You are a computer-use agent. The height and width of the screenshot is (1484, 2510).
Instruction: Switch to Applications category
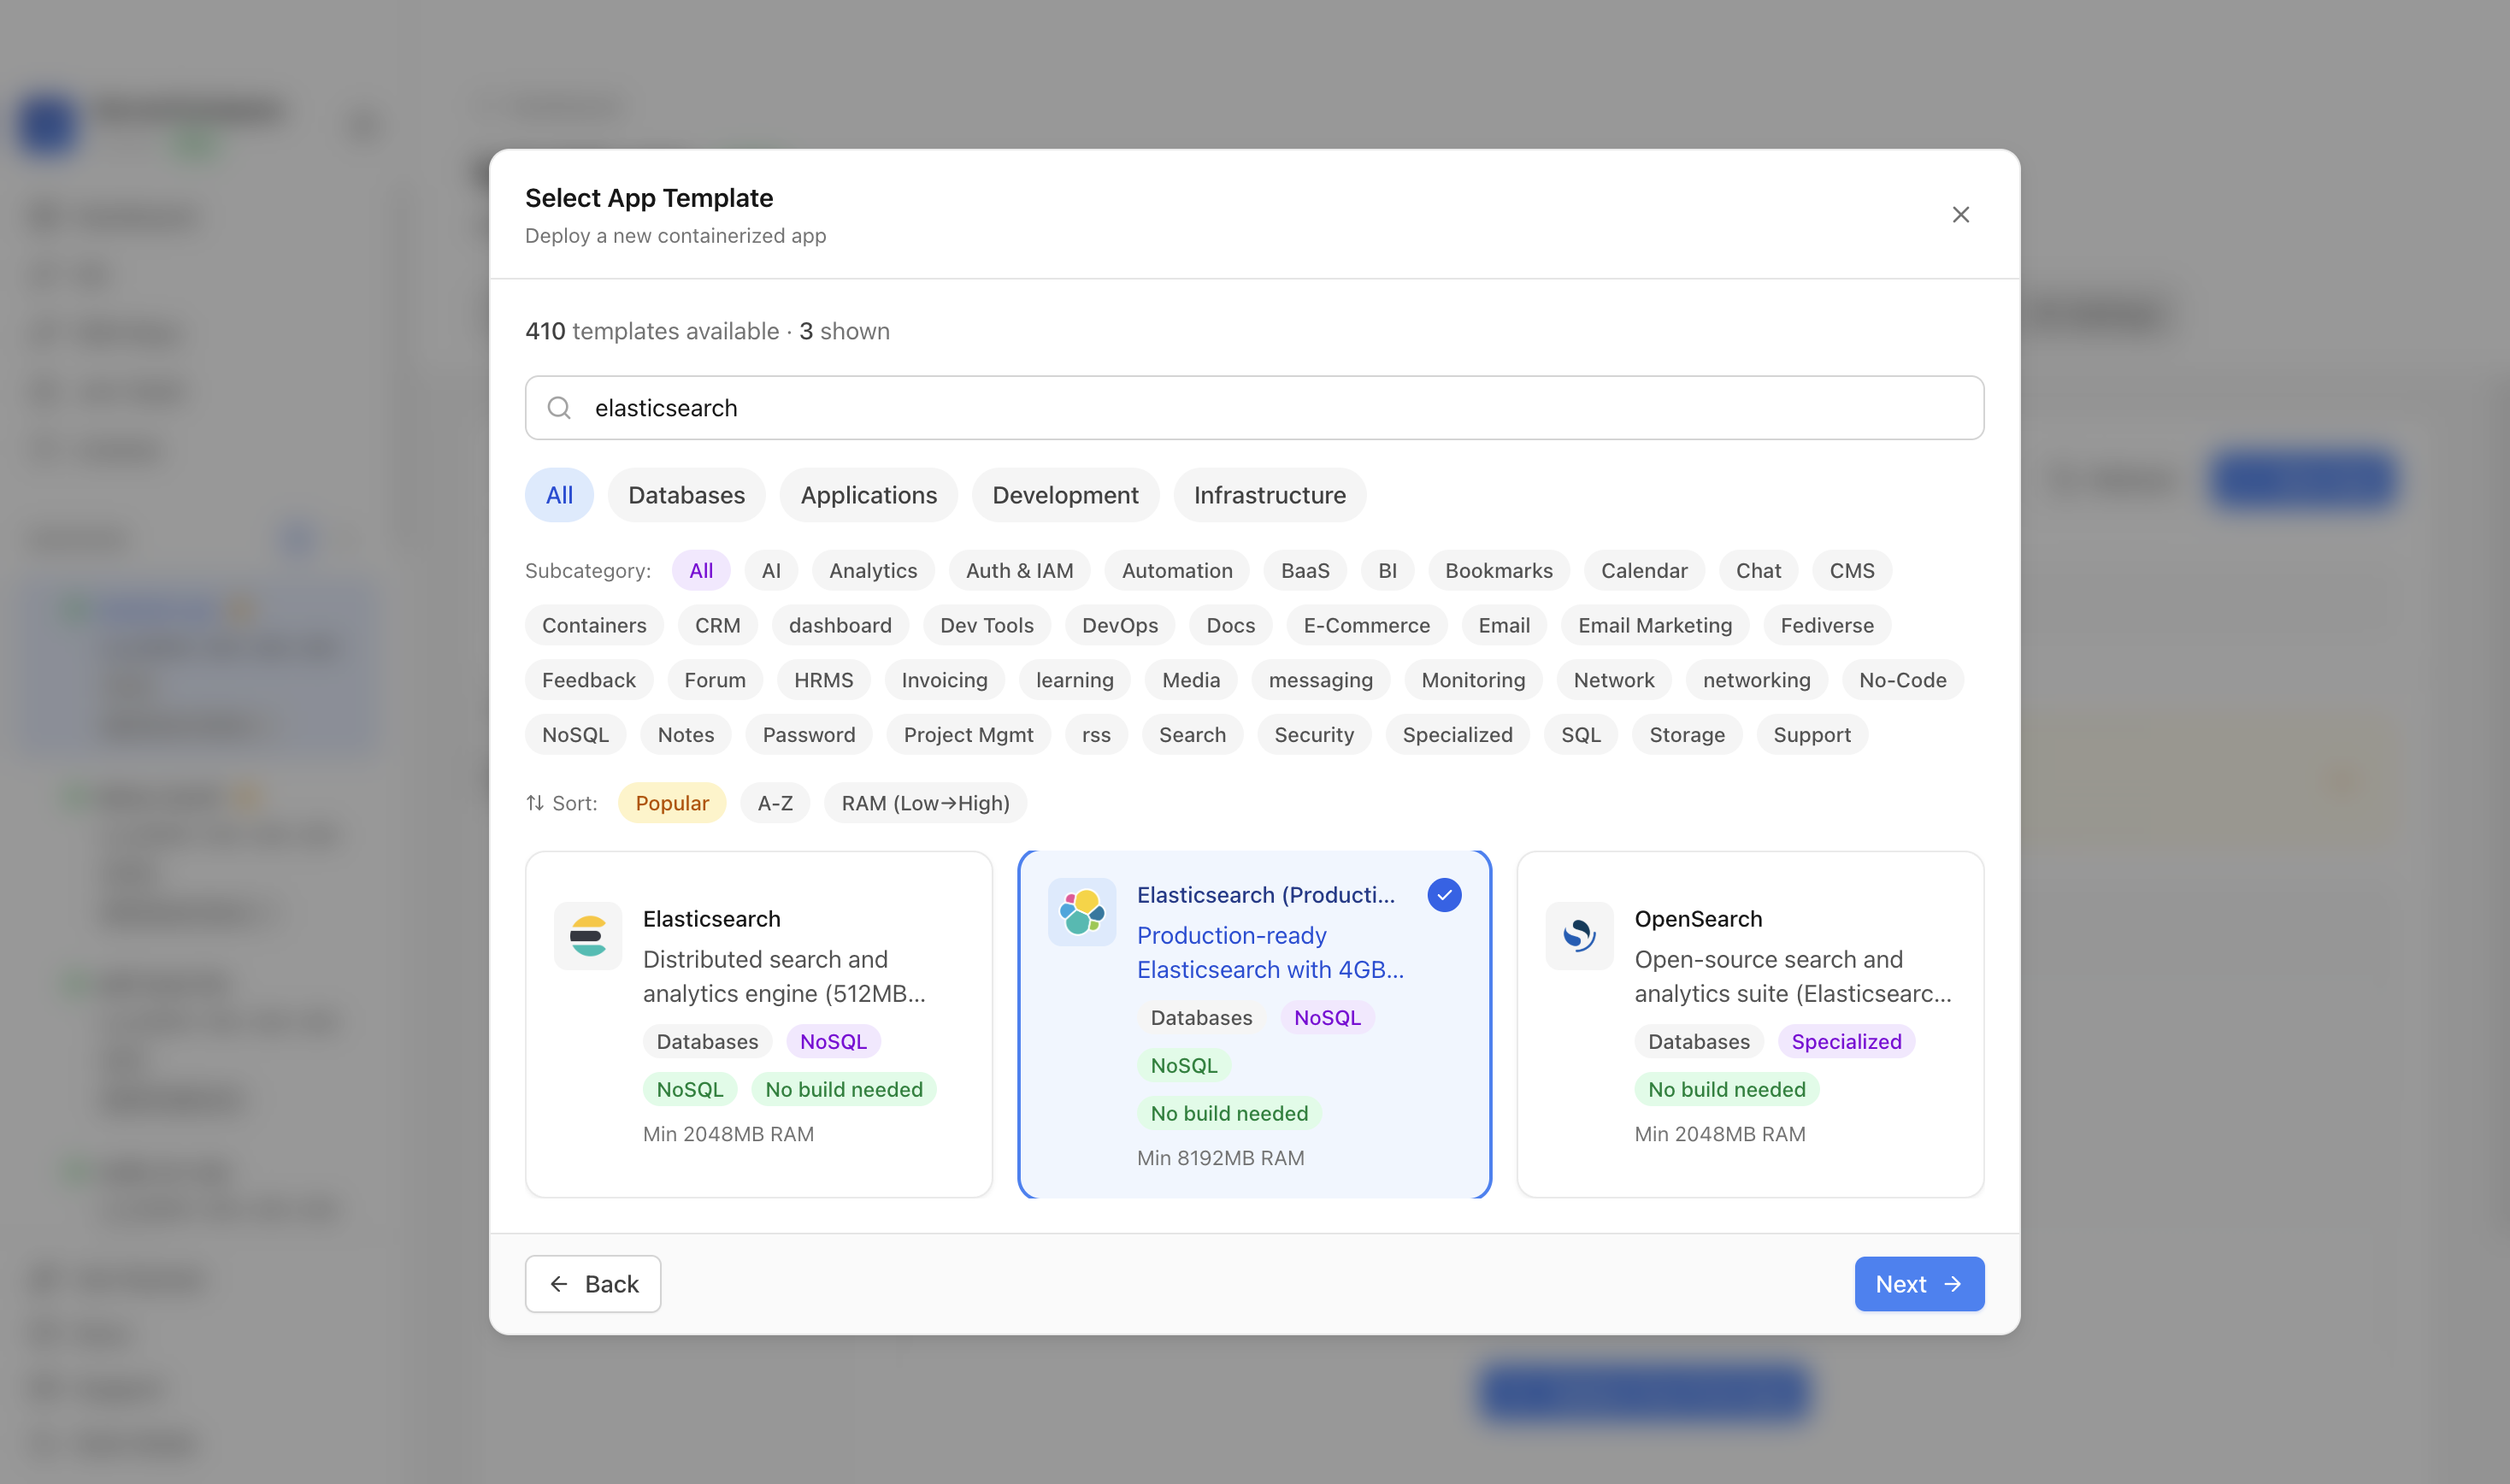(x=869, y=495)
